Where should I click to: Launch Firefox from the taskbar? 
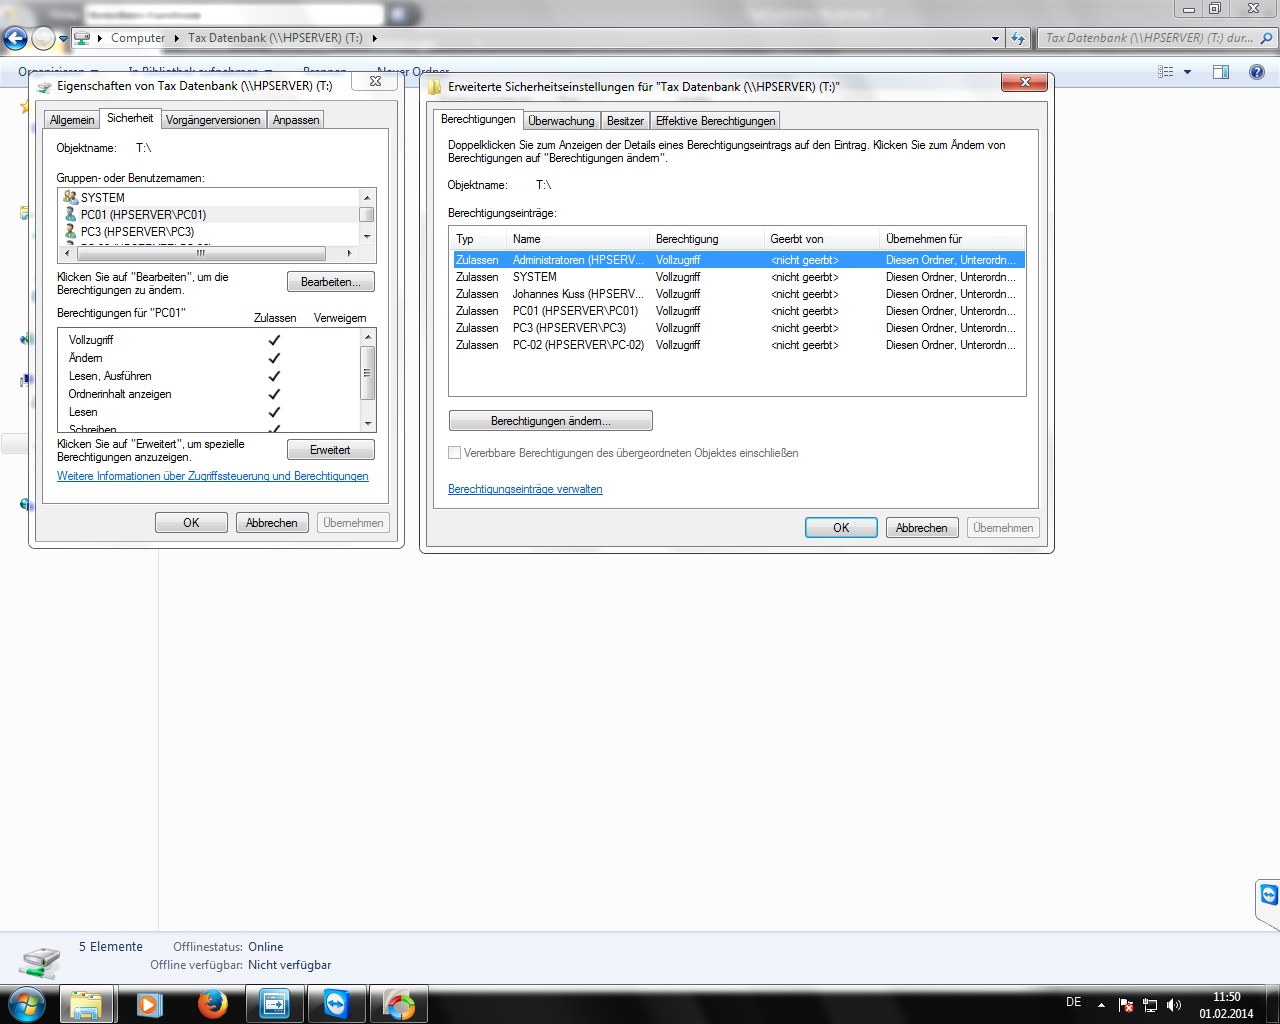212,1004
